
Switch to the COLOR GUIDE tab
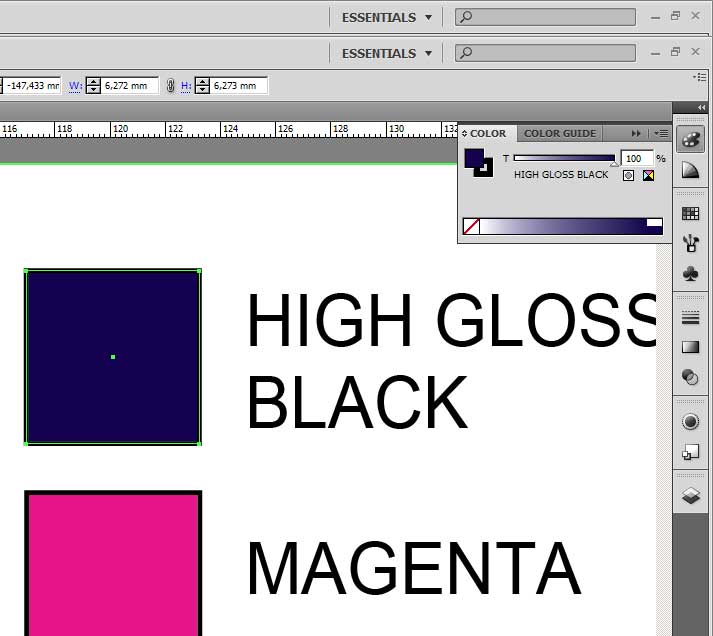pyautogui.click(x=560, y=133)
